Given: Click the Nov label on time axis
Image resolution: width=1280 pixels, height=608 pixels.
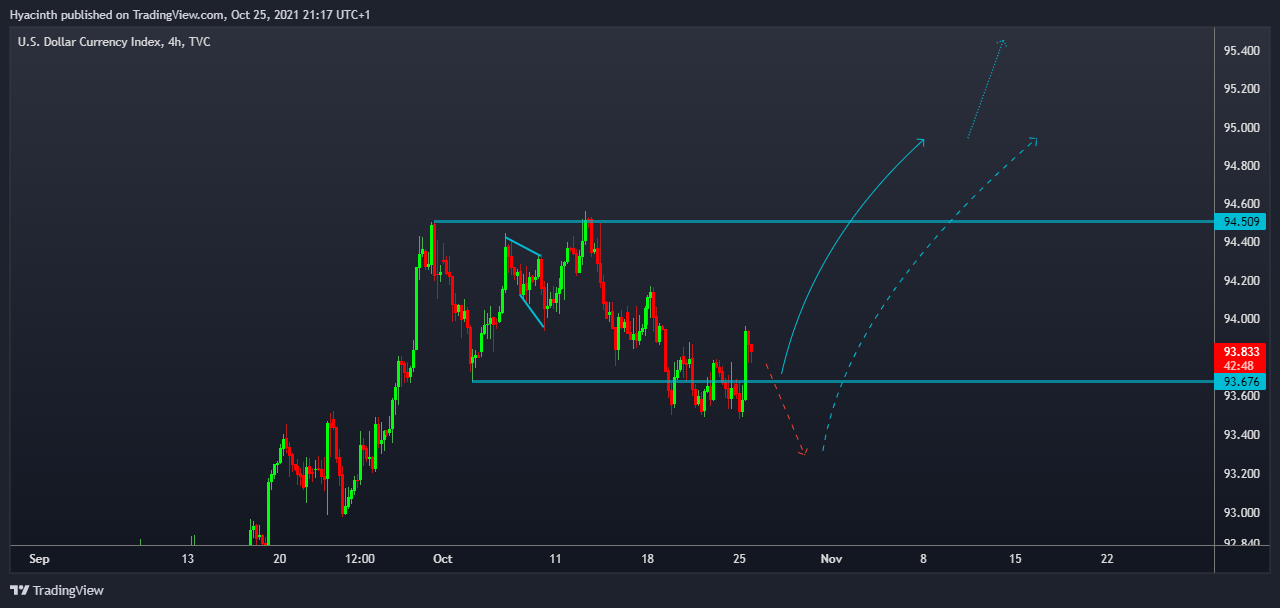Looking at the screenshot, I should (831, 559).
